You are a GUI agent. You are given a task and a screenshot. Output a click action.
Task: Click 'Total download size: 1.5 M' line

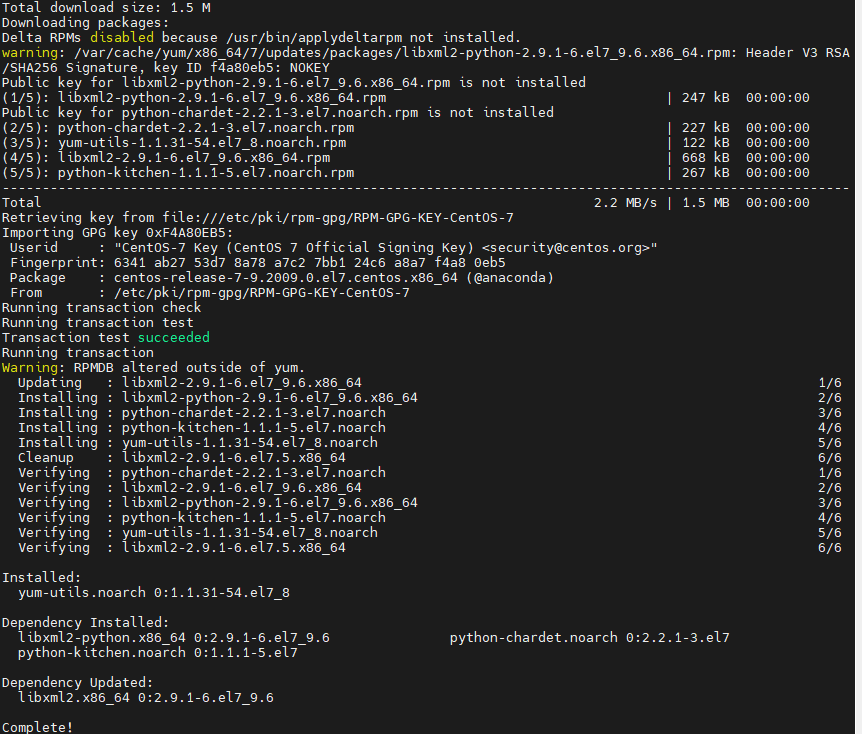(106, 7)
